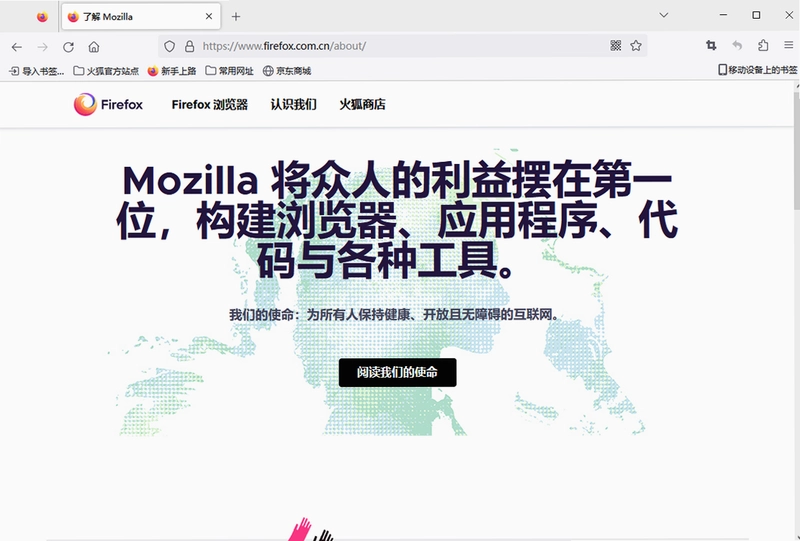The height and width of the screenshot is (541, 800).
Task: Close the 了解 Mozilla tab
Action: pyautogui.click(x=209, y=16)
